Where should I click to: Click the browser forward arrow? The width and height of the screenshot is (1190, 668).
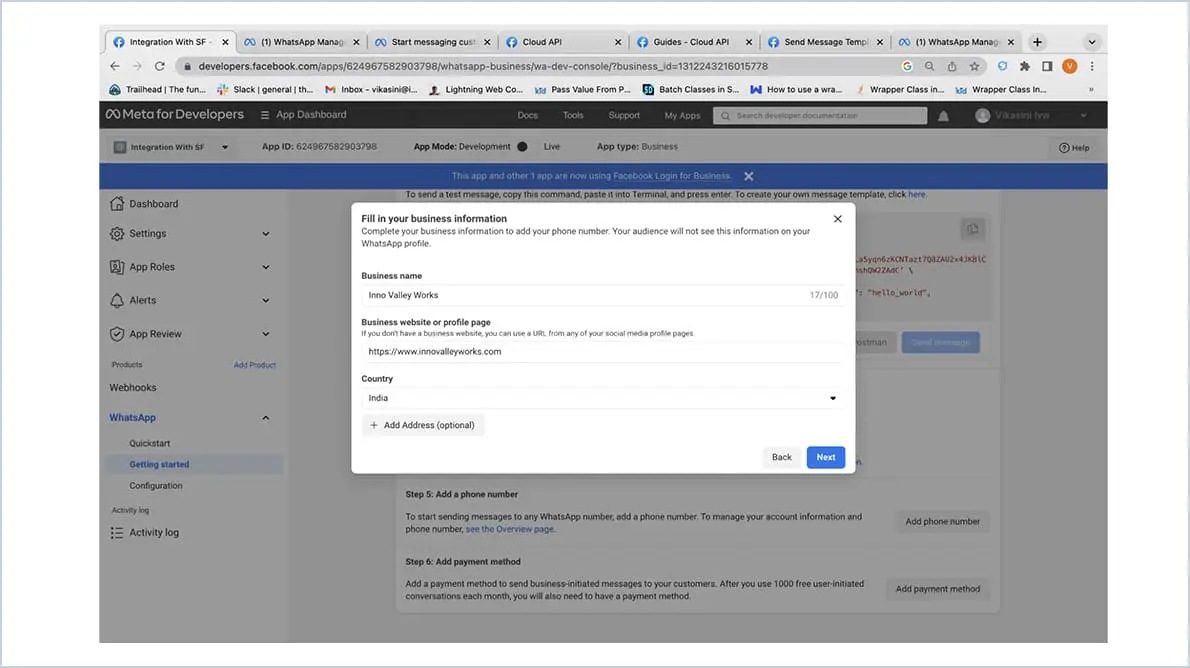point(137,66)
